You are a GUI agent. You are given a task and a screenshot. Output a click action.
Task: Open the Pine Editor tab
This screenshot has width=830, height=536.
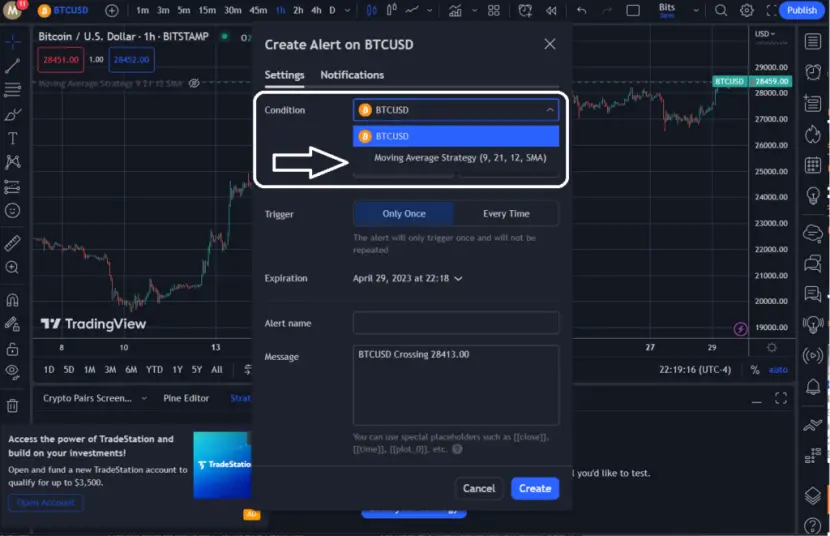point(186,398)
